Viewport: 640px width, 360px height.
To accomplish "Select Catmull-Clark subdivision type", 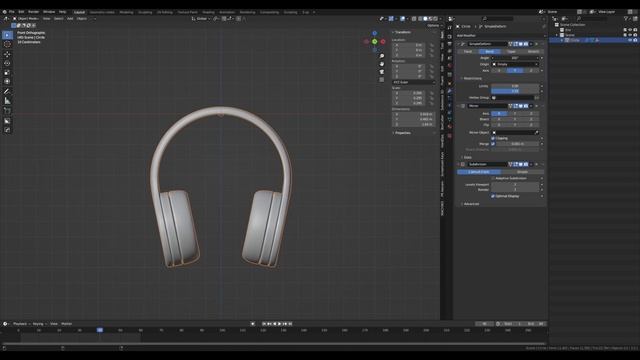I will coord(479,172).
